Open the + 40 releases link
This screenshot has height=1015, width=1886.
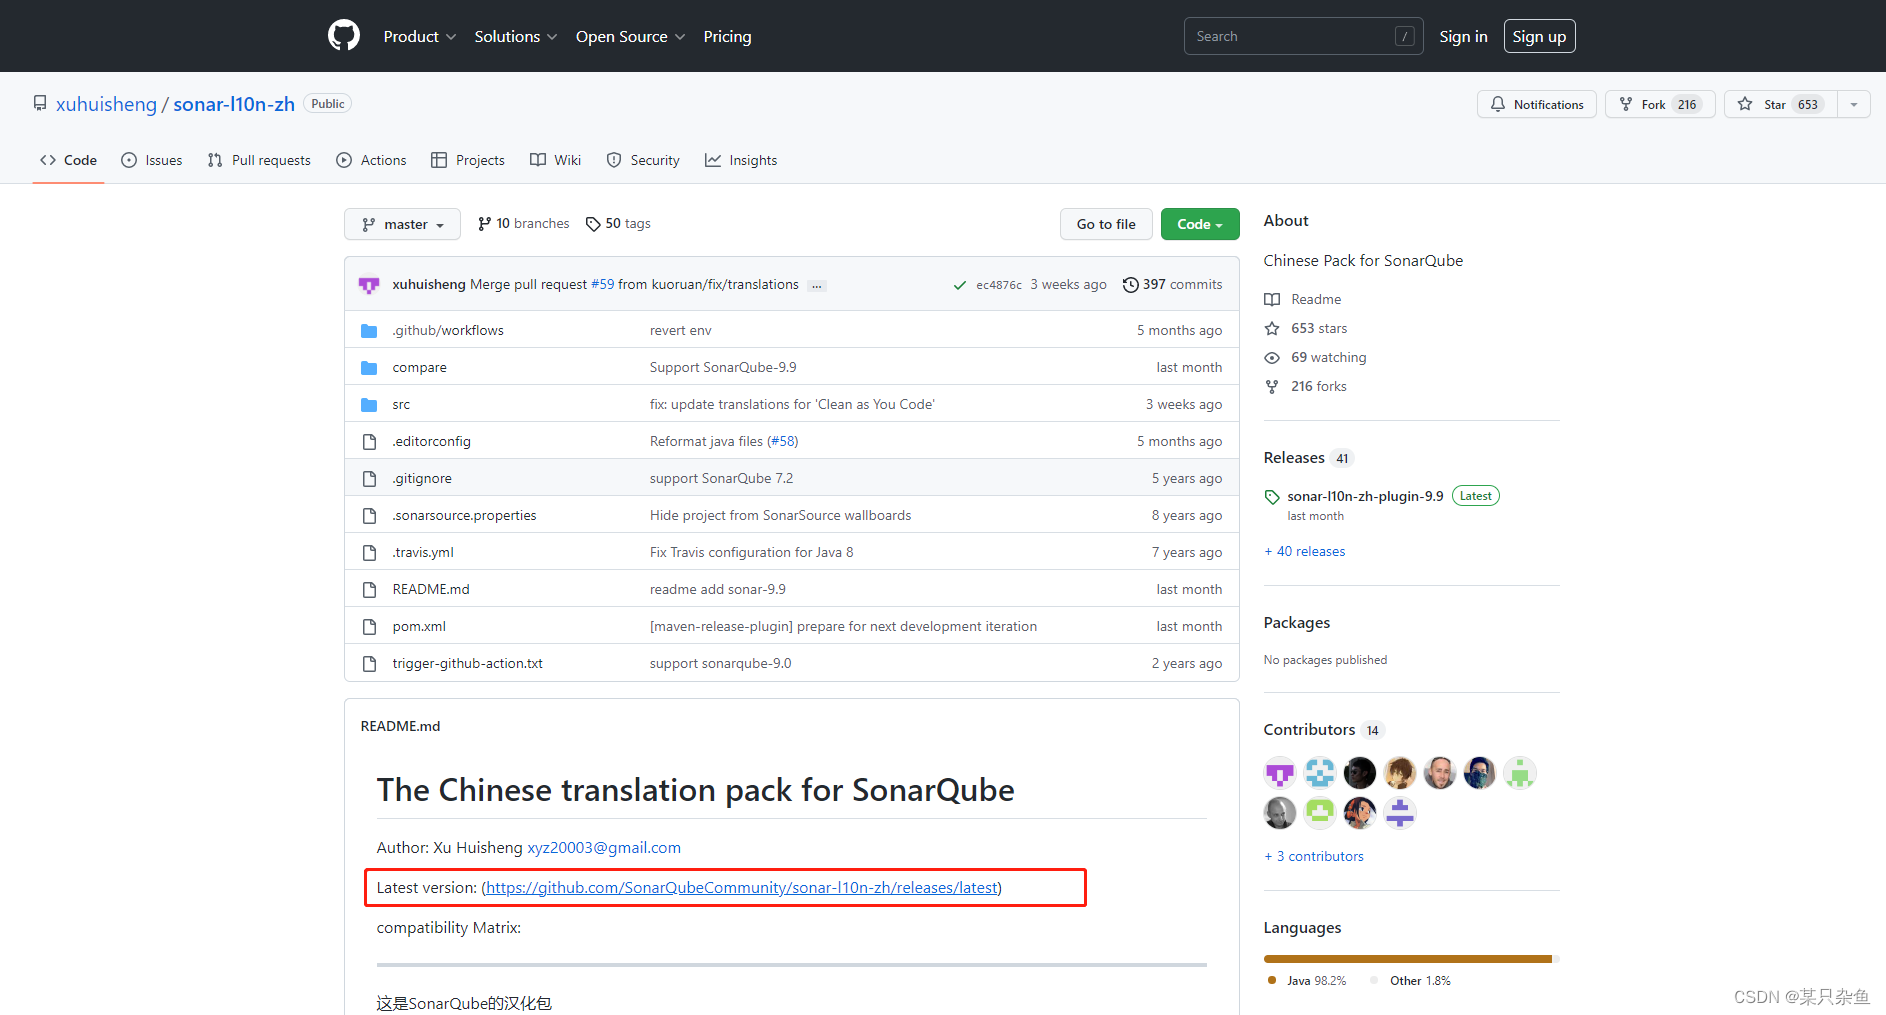(1305, 551)
